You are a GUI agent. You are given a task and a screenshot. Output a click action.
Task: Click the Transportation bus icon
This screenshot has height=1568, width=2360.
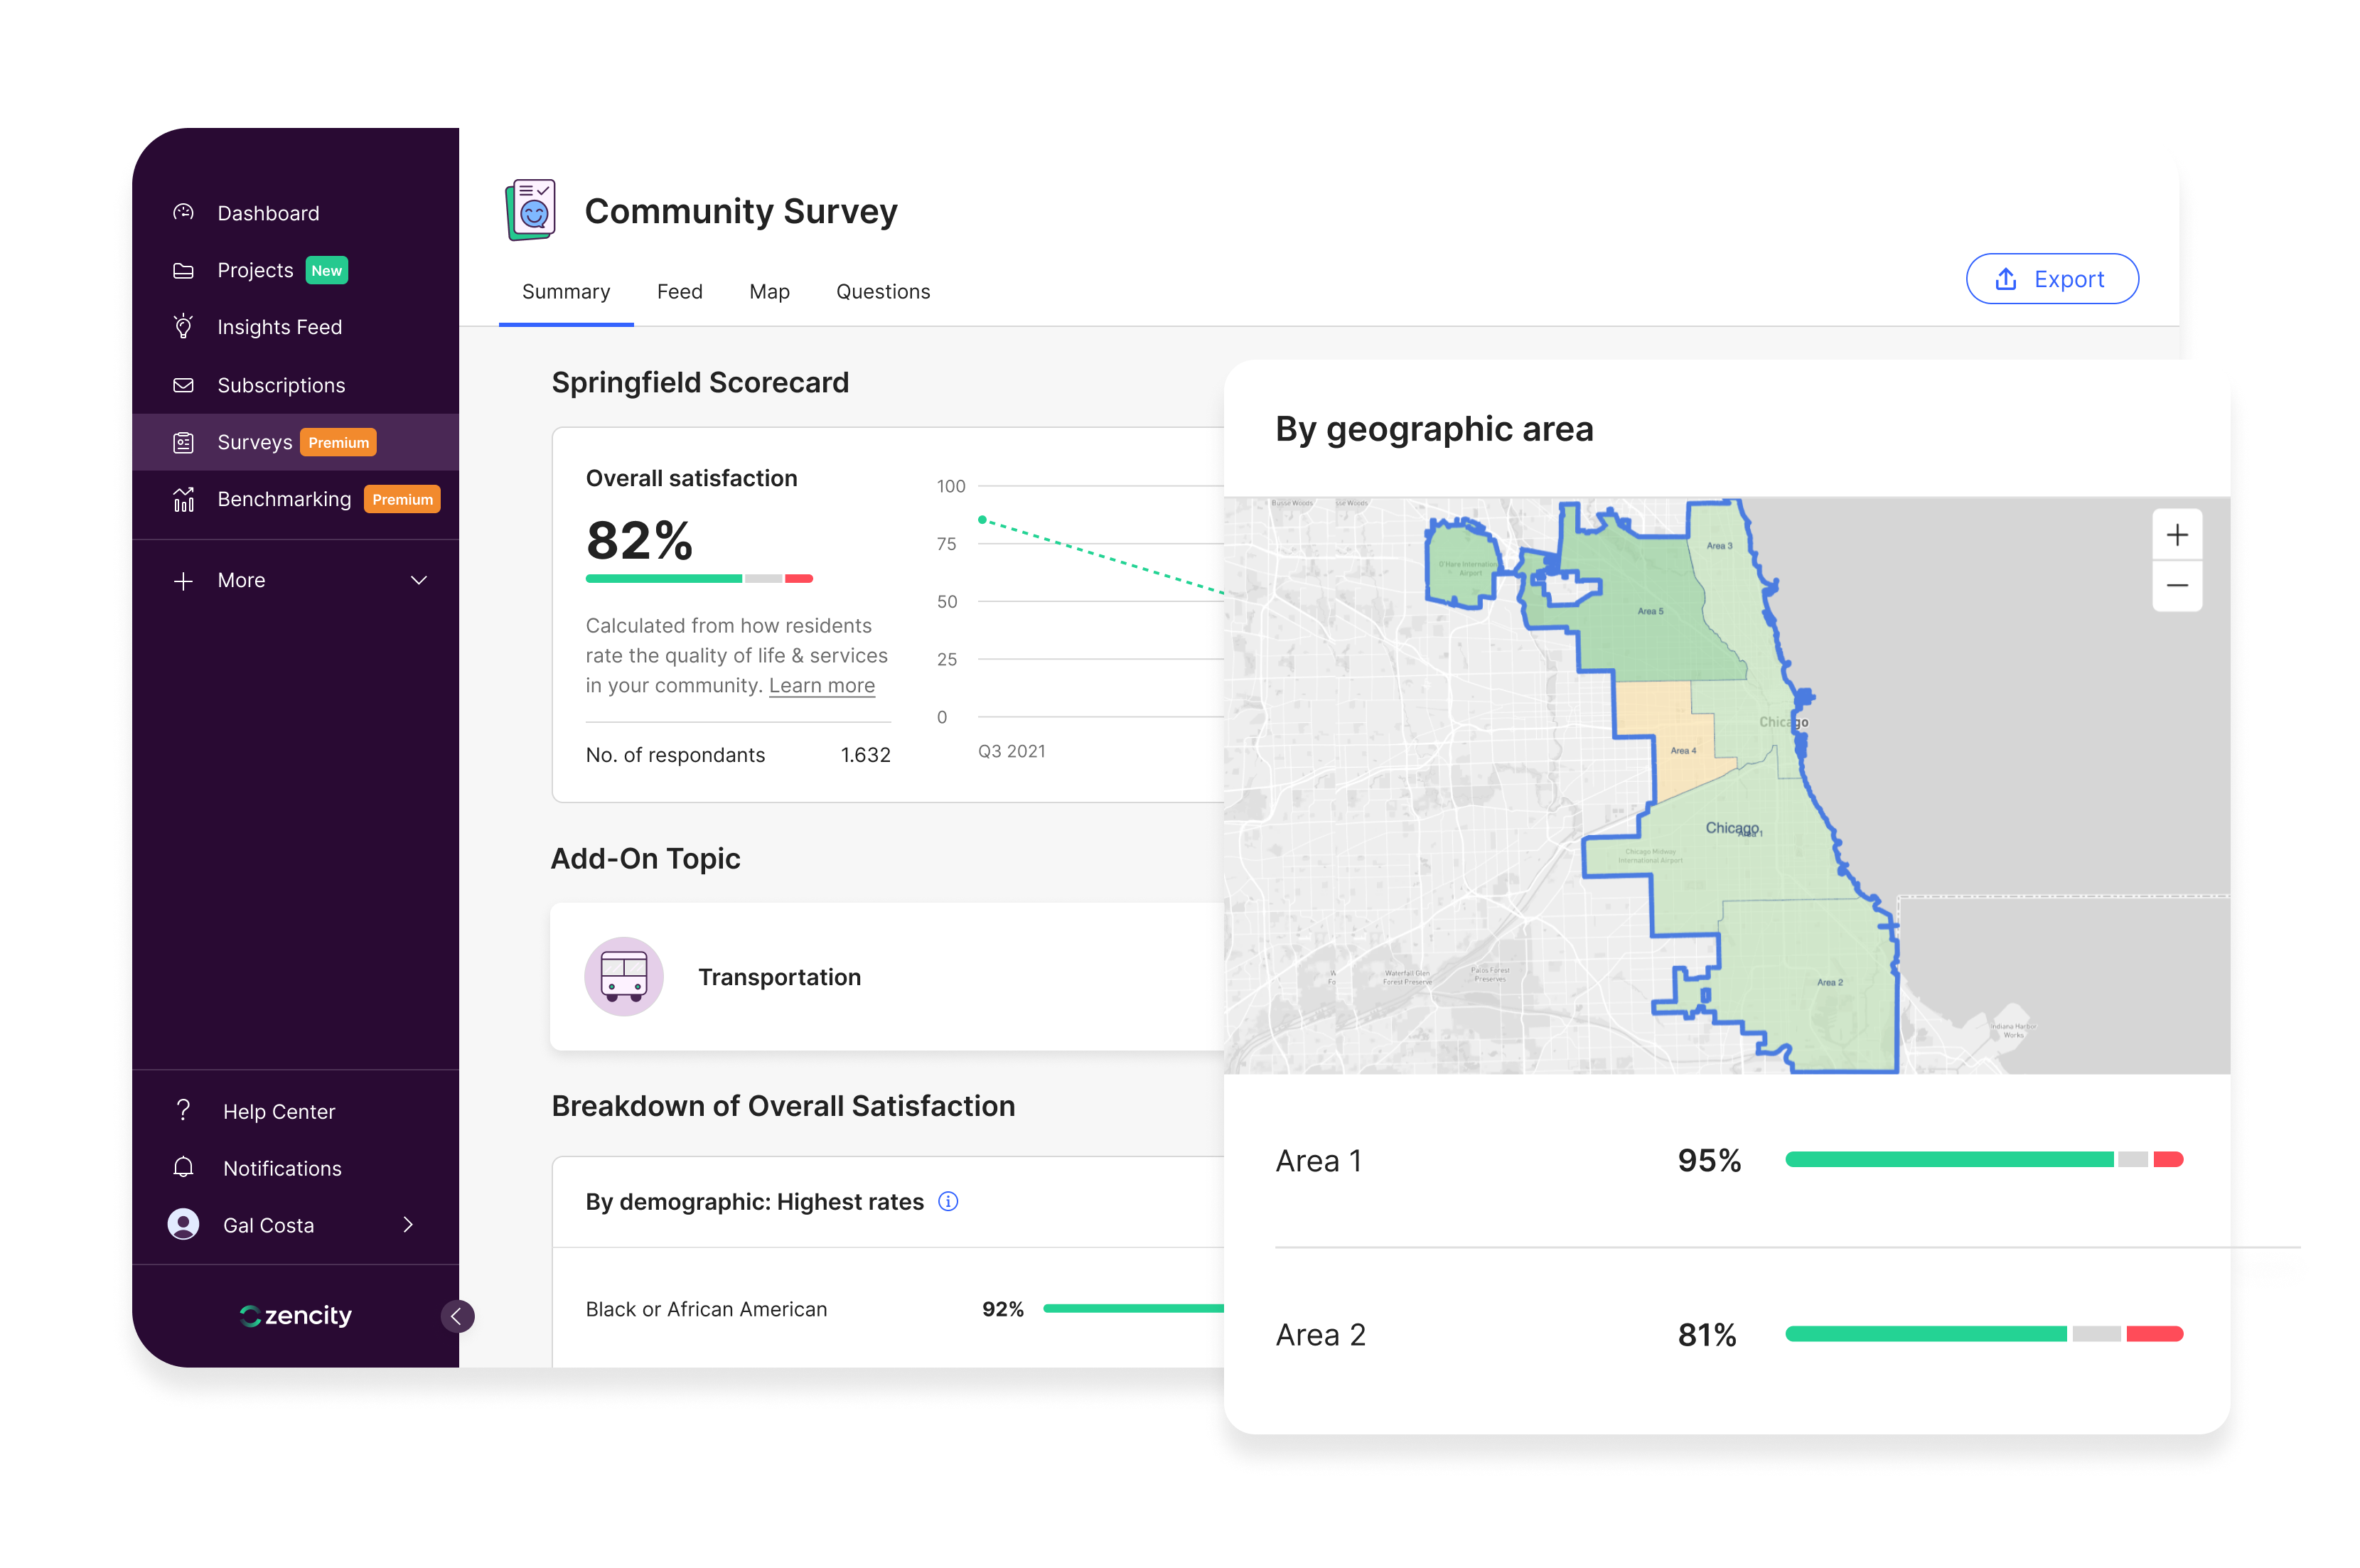pos(624,976)
